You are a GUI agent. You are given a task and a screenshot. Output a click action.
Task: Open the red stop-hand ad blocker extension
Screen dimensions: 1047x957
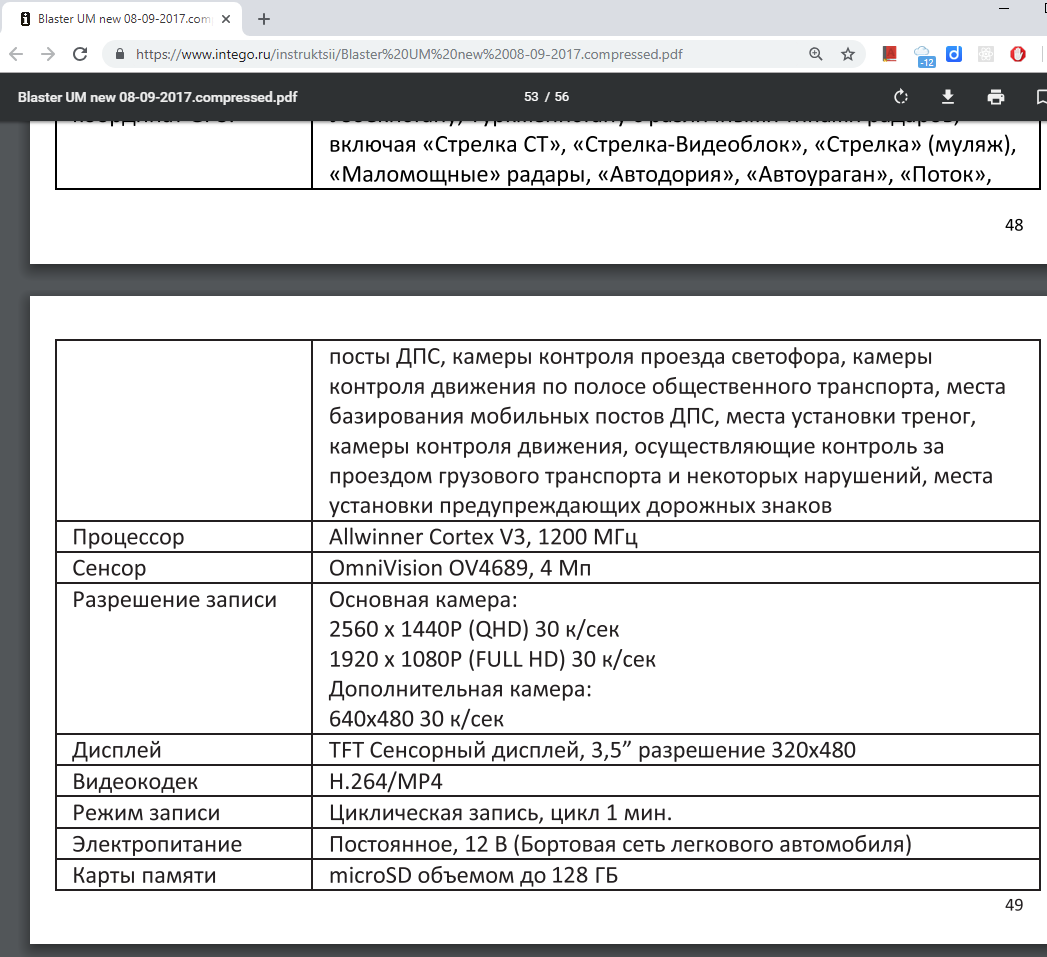(1018, 54)
